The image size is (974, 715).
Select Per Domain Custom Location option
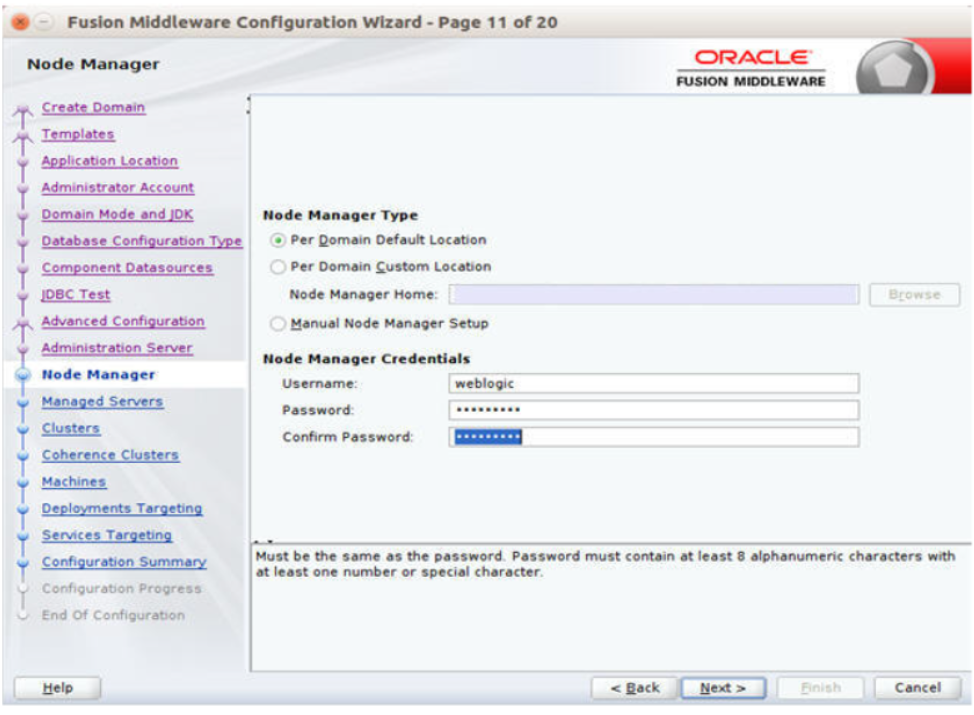point(278,266)
